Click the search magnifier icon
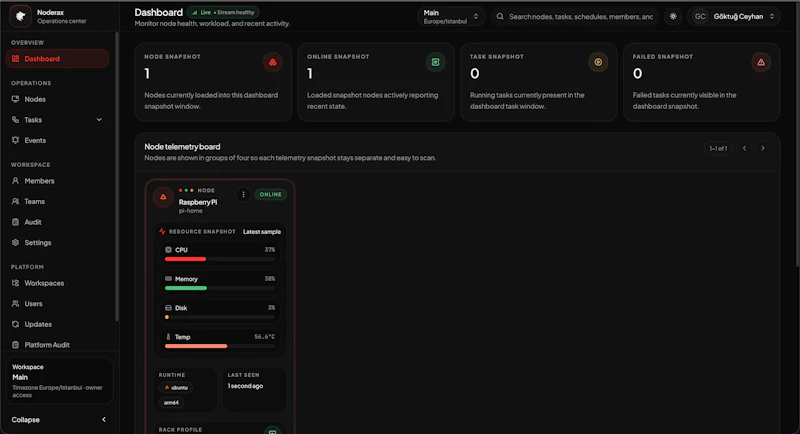 pyautogui.click(x=500, y=16)
